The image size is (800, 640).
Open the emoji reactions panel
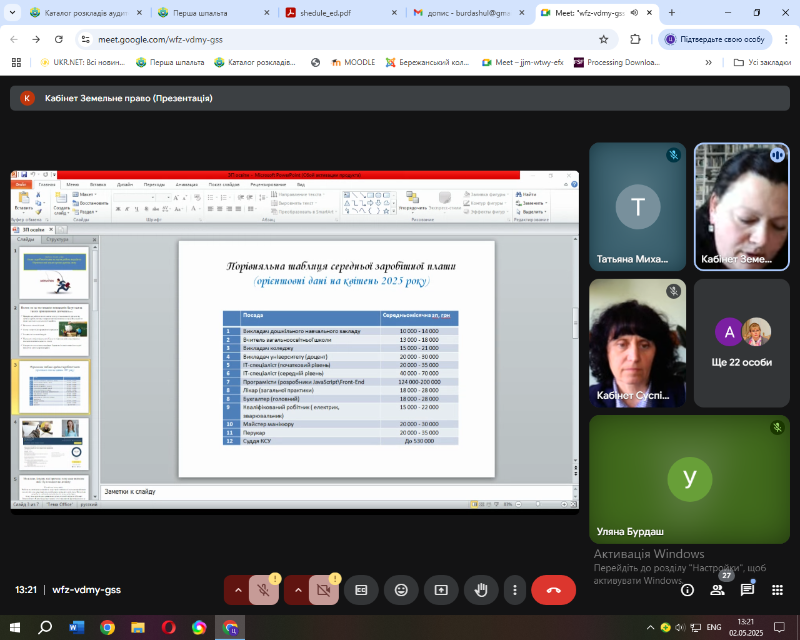[x=401, y=590]
